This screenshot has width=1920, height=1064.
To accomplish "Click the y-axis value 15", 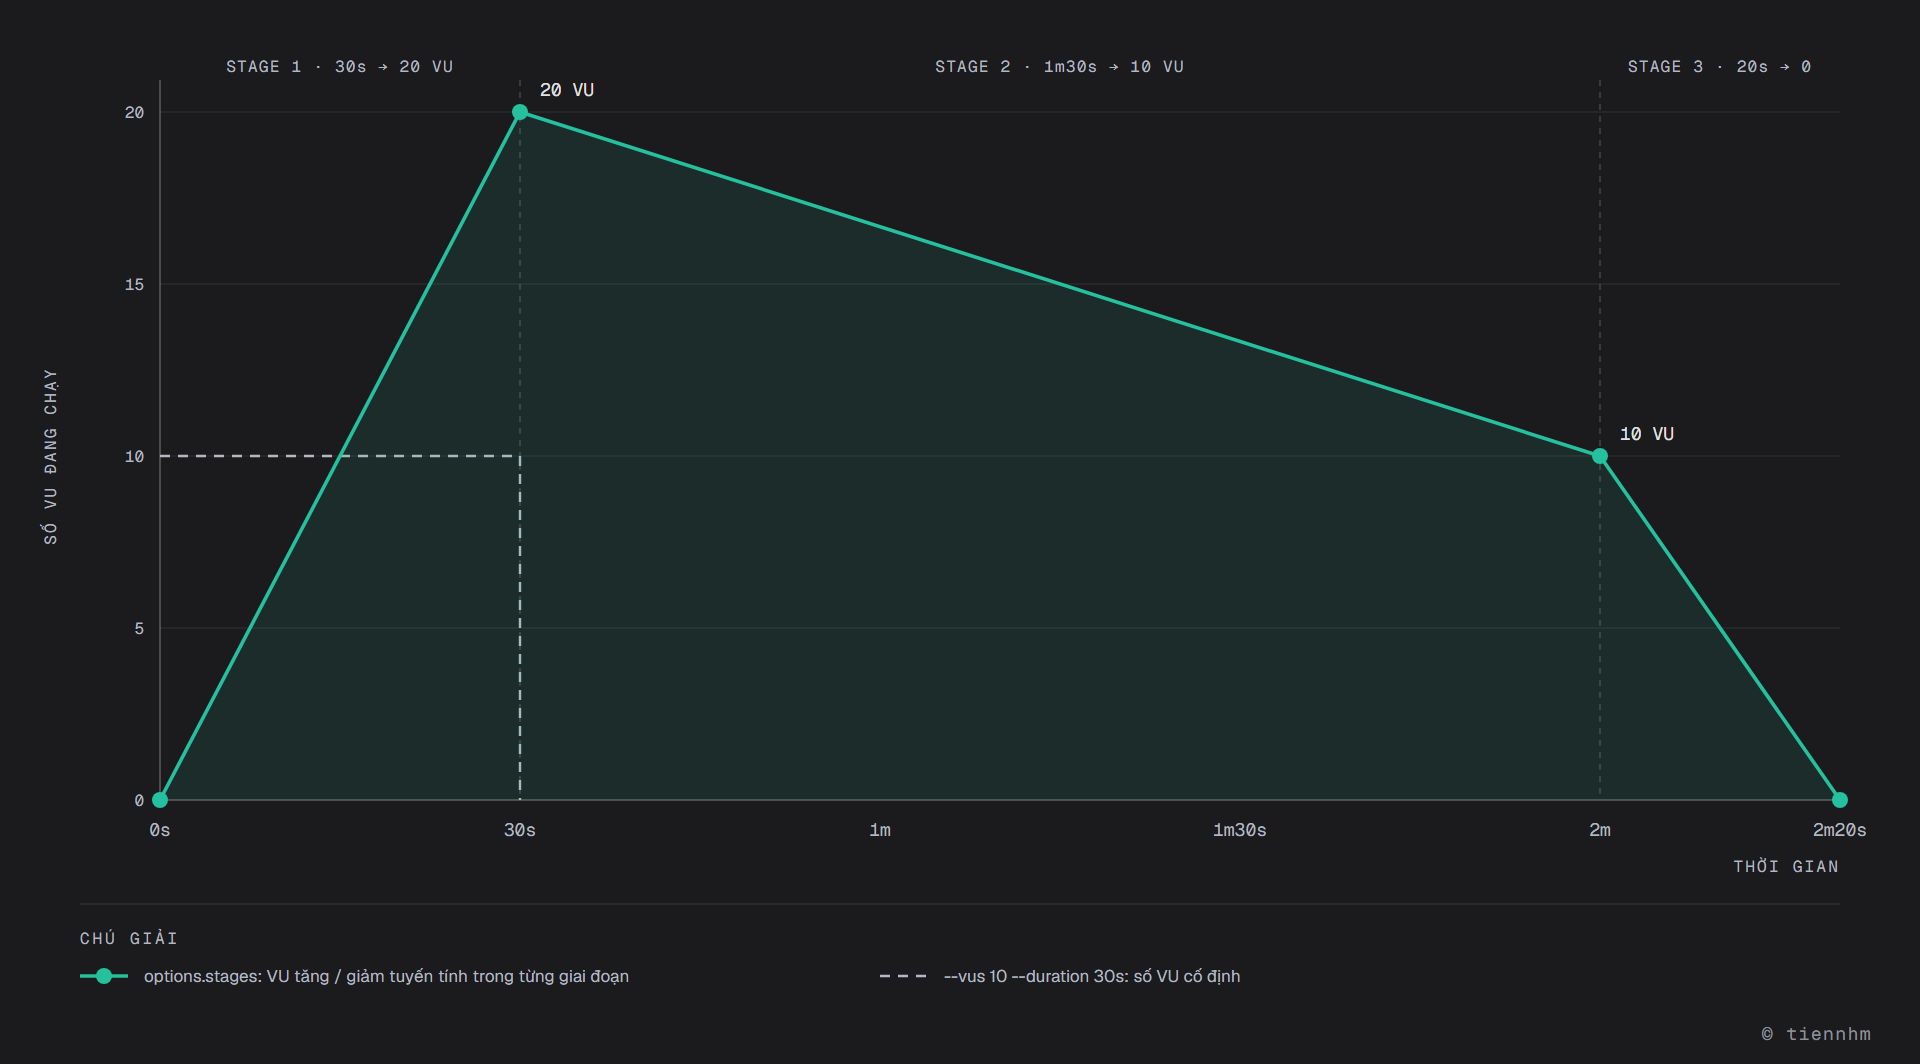I will 134,284.
